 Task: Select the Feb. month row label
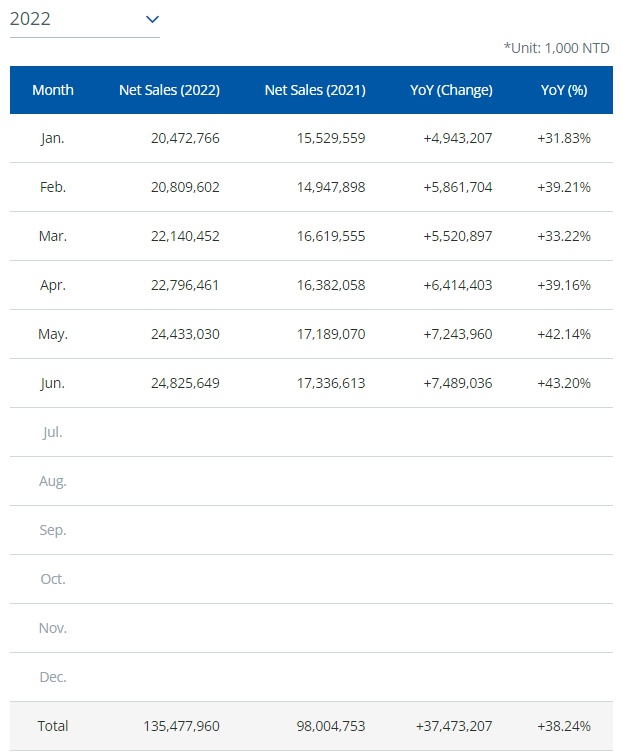53,187
